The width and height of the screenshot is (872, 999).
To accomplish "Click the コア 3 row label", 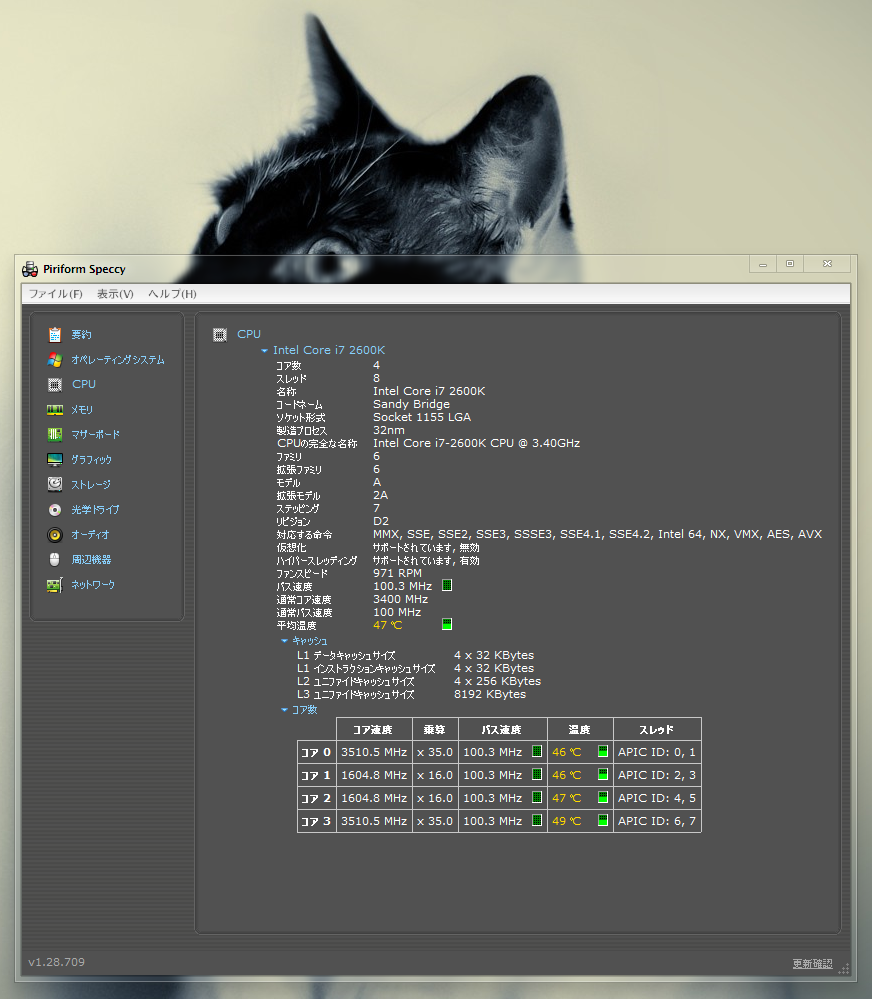I will click(317, 821).
